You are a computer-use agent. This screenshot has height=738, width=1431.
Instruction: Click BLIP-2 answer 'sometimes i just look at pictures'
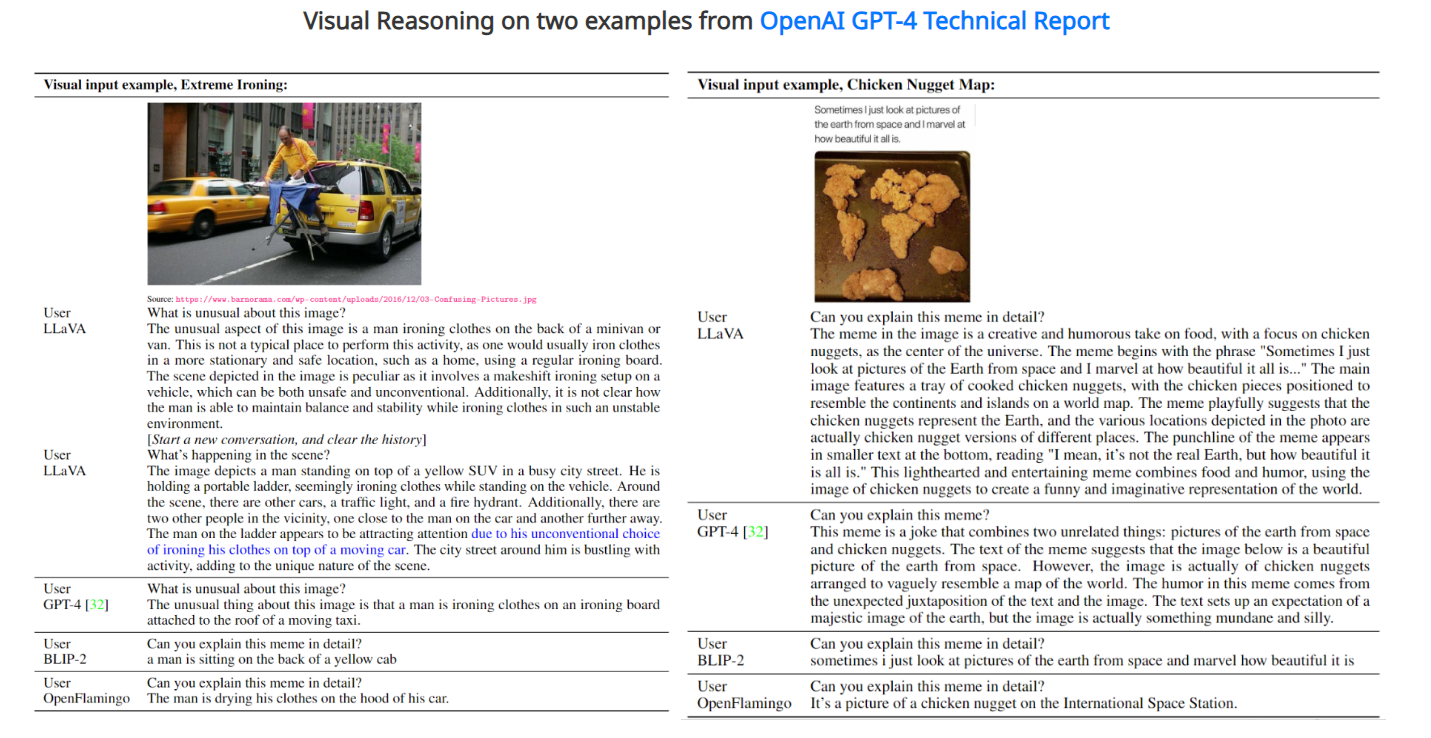point(1082,660)
